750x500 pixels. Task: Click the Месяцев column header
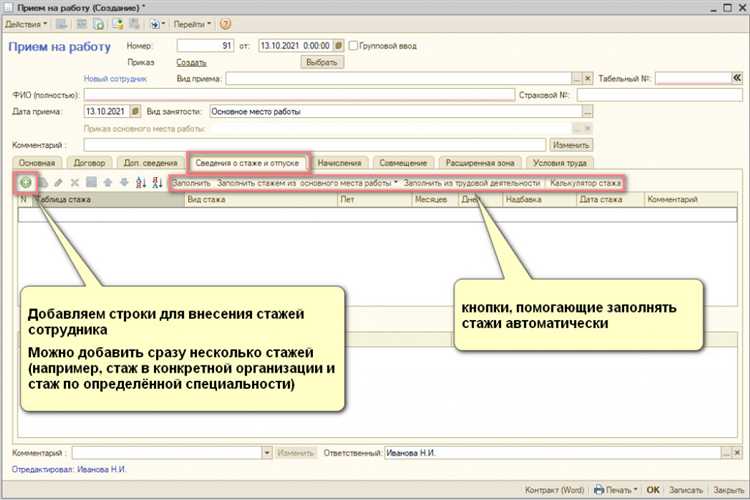[x=435, y=200]
